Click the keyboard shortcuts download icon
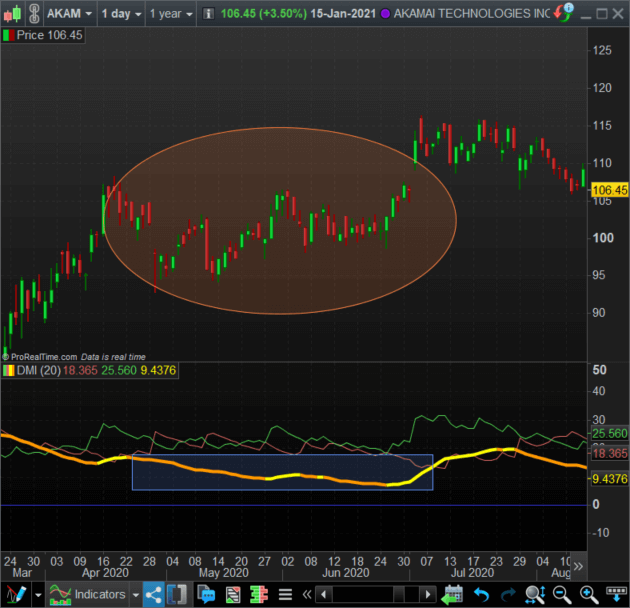 coord(616,594)
